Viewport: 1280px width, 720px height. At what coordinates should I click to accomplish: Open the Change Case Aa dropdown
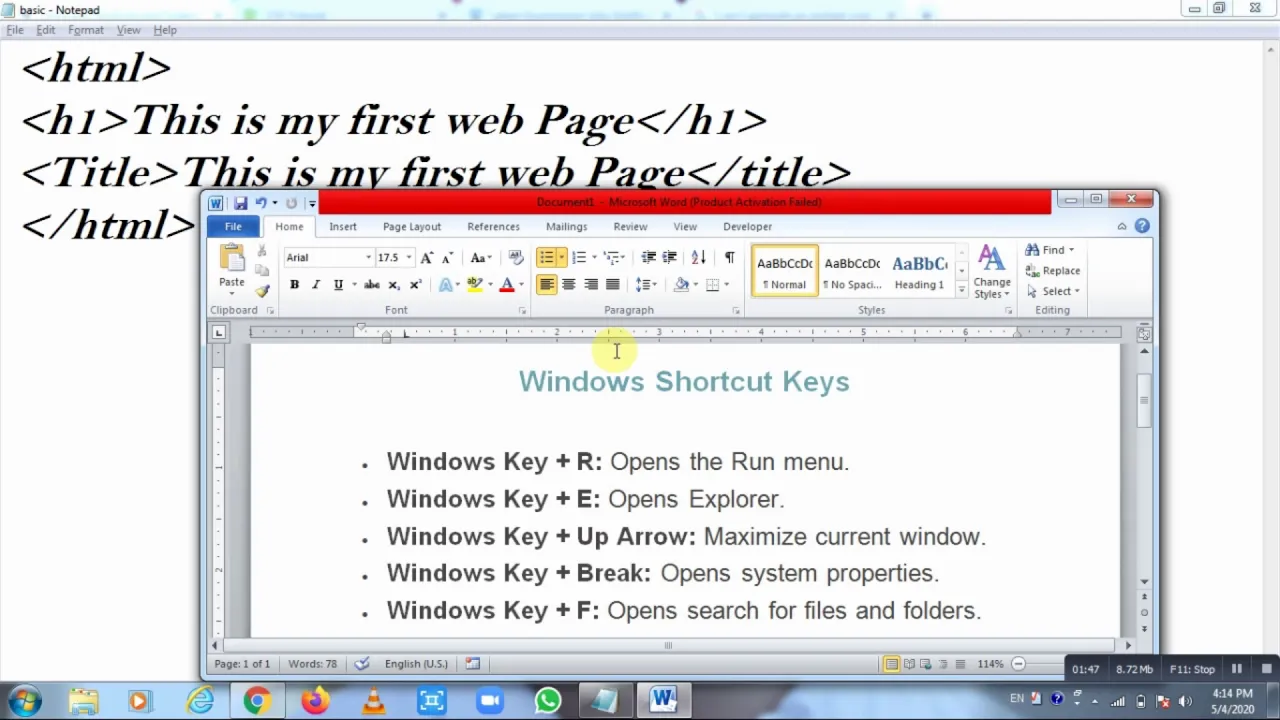pos(480,258)
